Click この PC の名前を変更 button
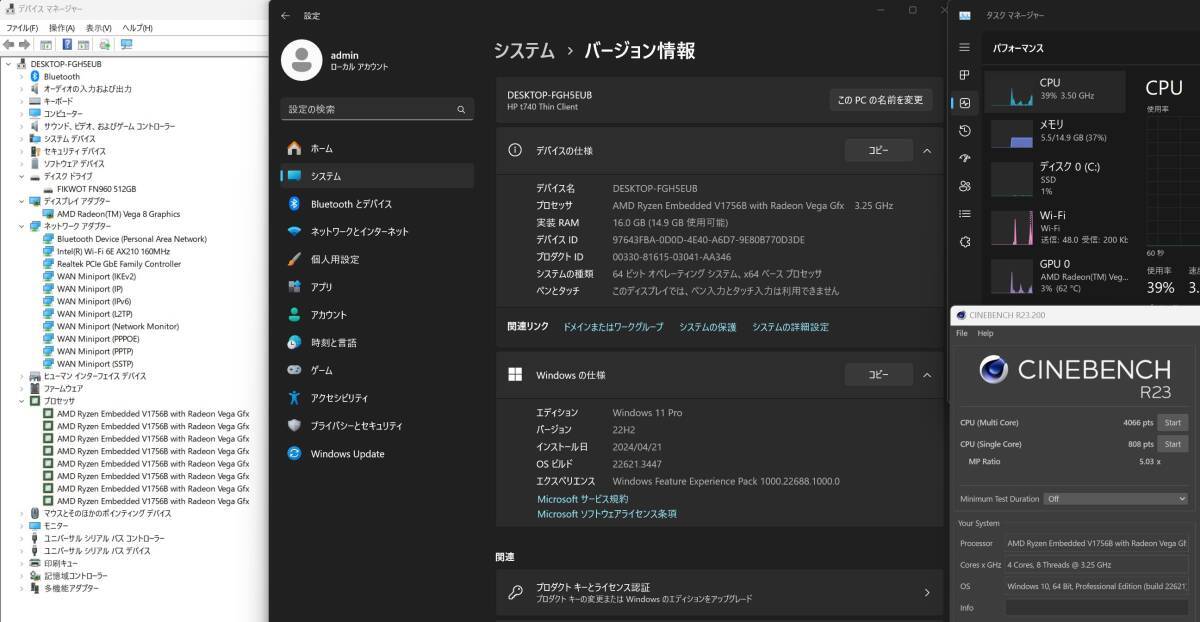 880,100
